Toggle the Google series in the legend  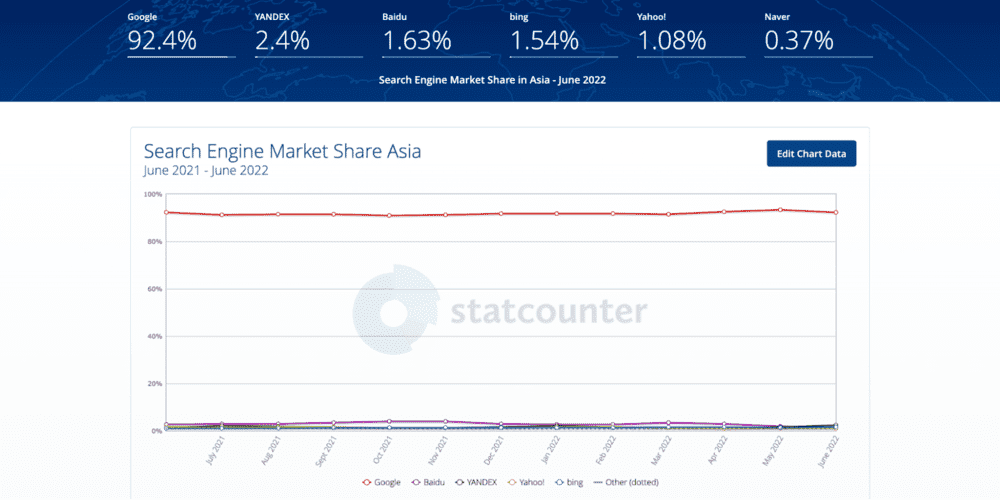click(x=381, y=482)
